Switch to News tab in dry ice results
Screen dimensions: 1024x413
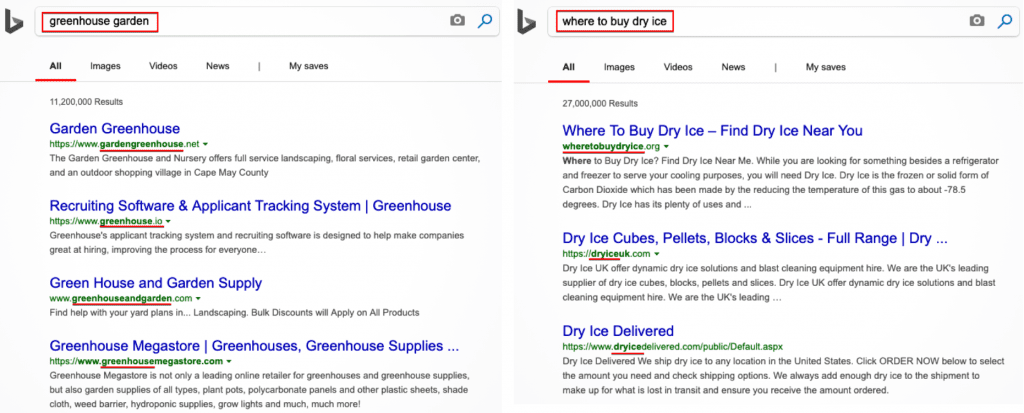click(733, 67)
